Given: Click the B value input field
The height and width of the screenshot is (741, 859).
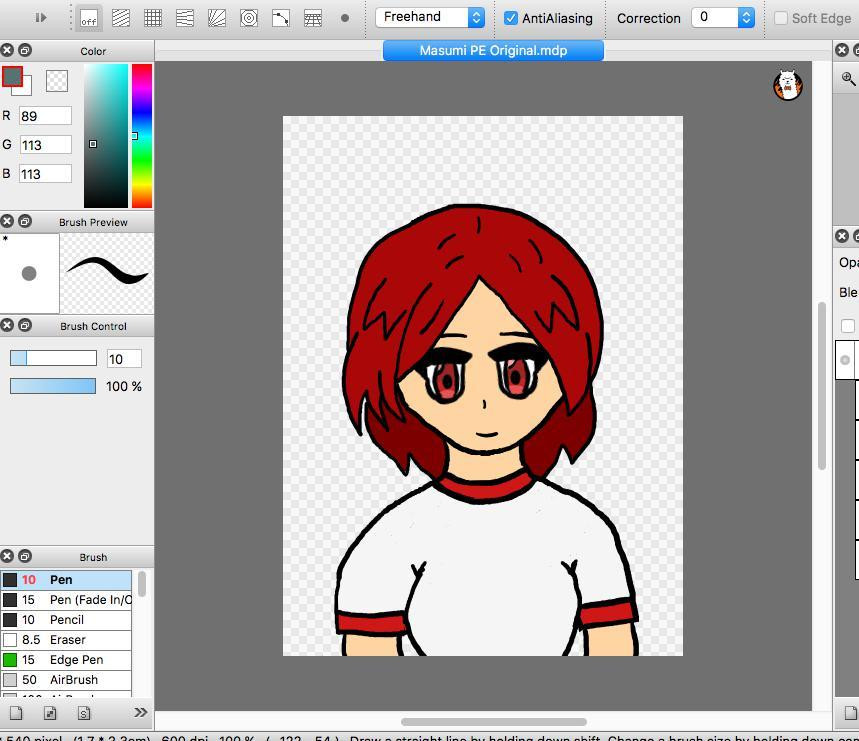Looking at the screenshot, I should pos(45,174).
